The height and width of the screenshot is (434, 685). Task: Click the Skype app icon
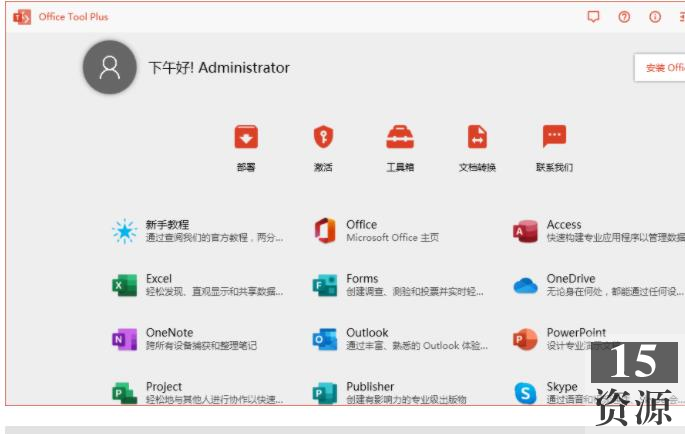point(526,393)
